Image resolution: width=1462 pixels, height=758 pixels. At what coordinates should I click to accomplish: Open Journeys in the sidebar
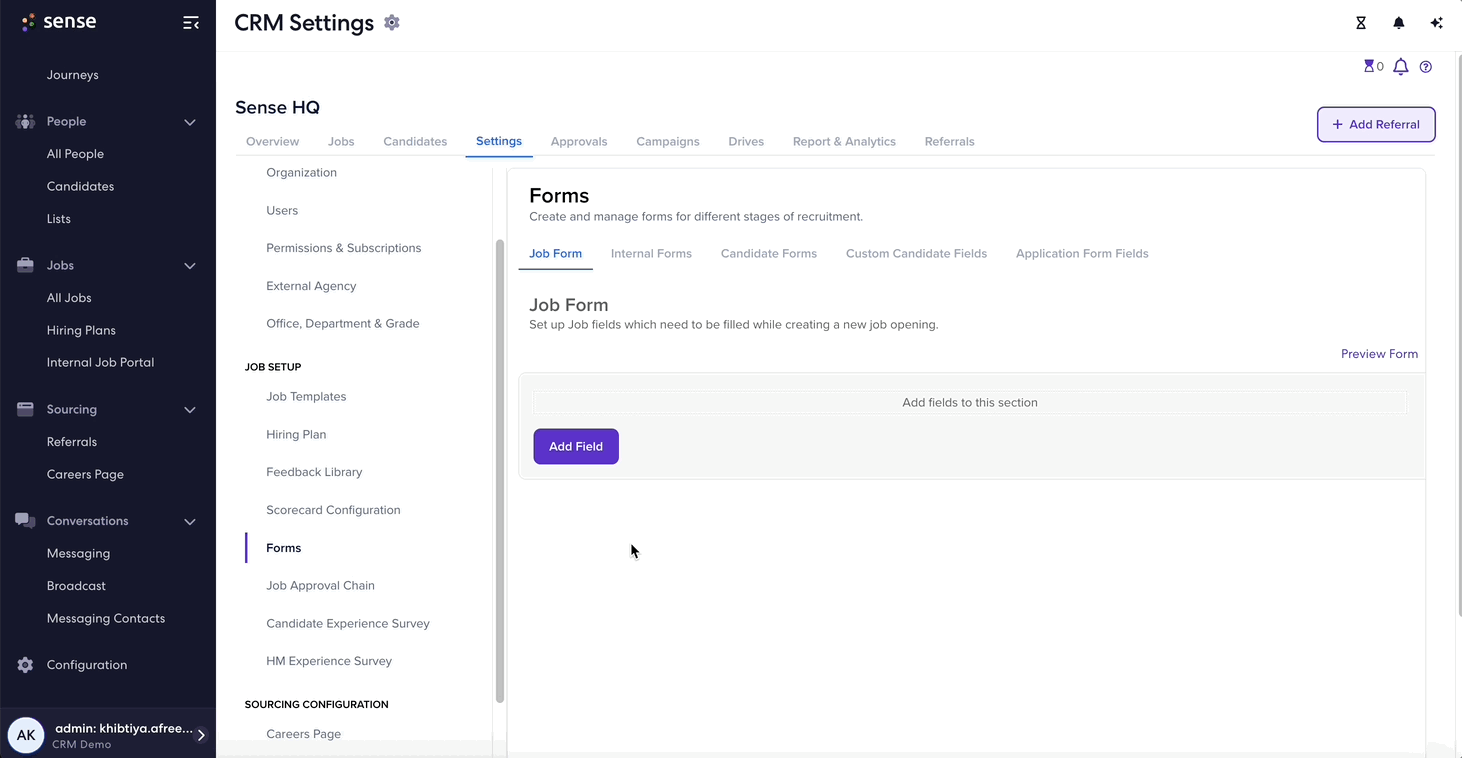73,75
